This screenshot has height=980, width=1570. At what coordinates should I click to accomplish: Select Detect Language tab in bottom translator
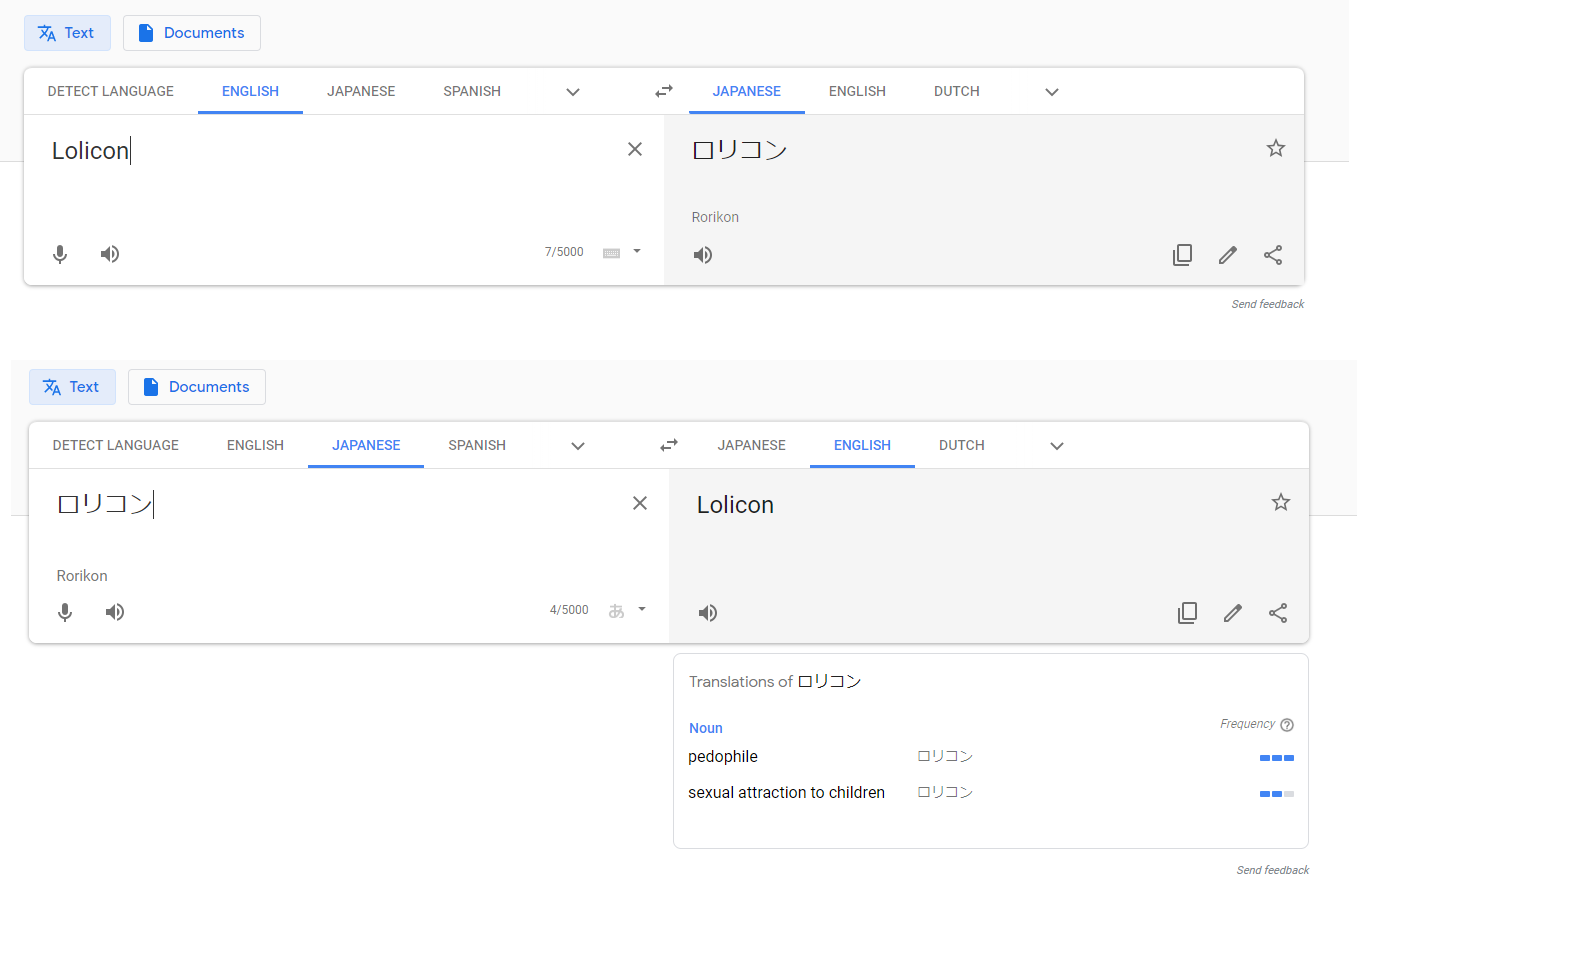point(116,445)
